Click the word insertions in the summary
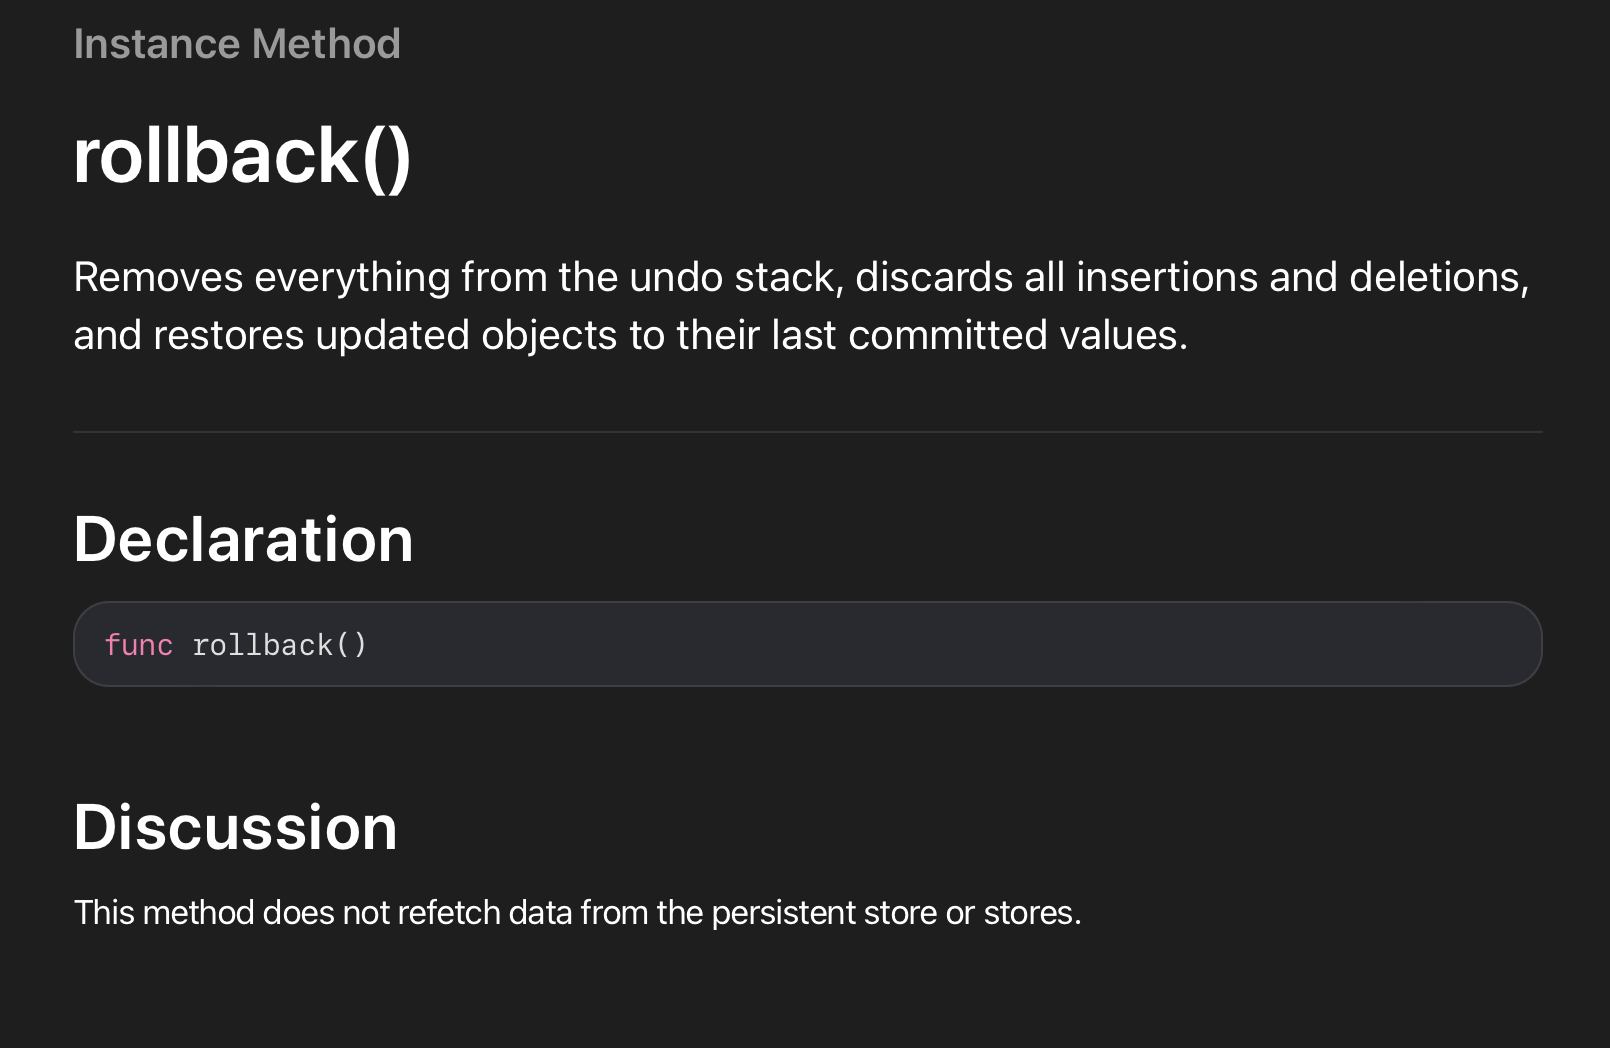The image size is (1610, 1048). click(x=1166, y=278)
